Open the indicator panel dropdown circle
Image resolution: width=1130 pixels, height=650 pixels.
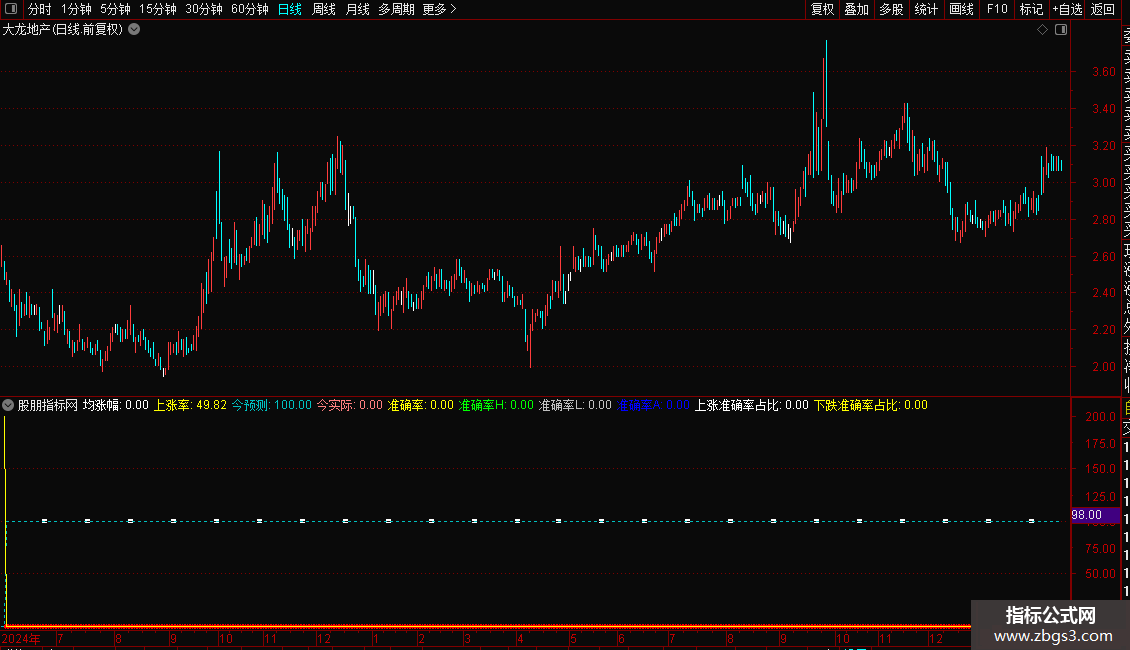coord(8,405)
